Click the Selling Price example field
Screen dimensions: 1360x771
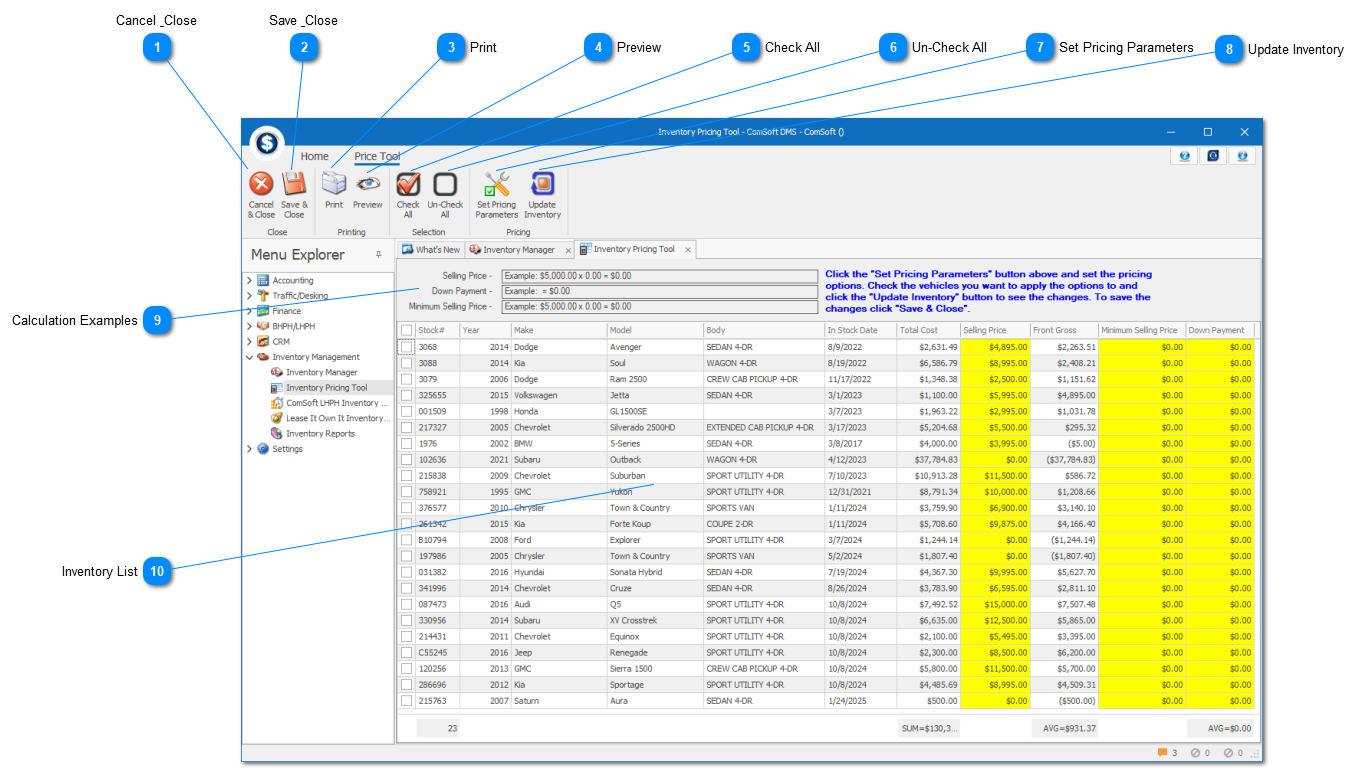[x=659, y=275]
